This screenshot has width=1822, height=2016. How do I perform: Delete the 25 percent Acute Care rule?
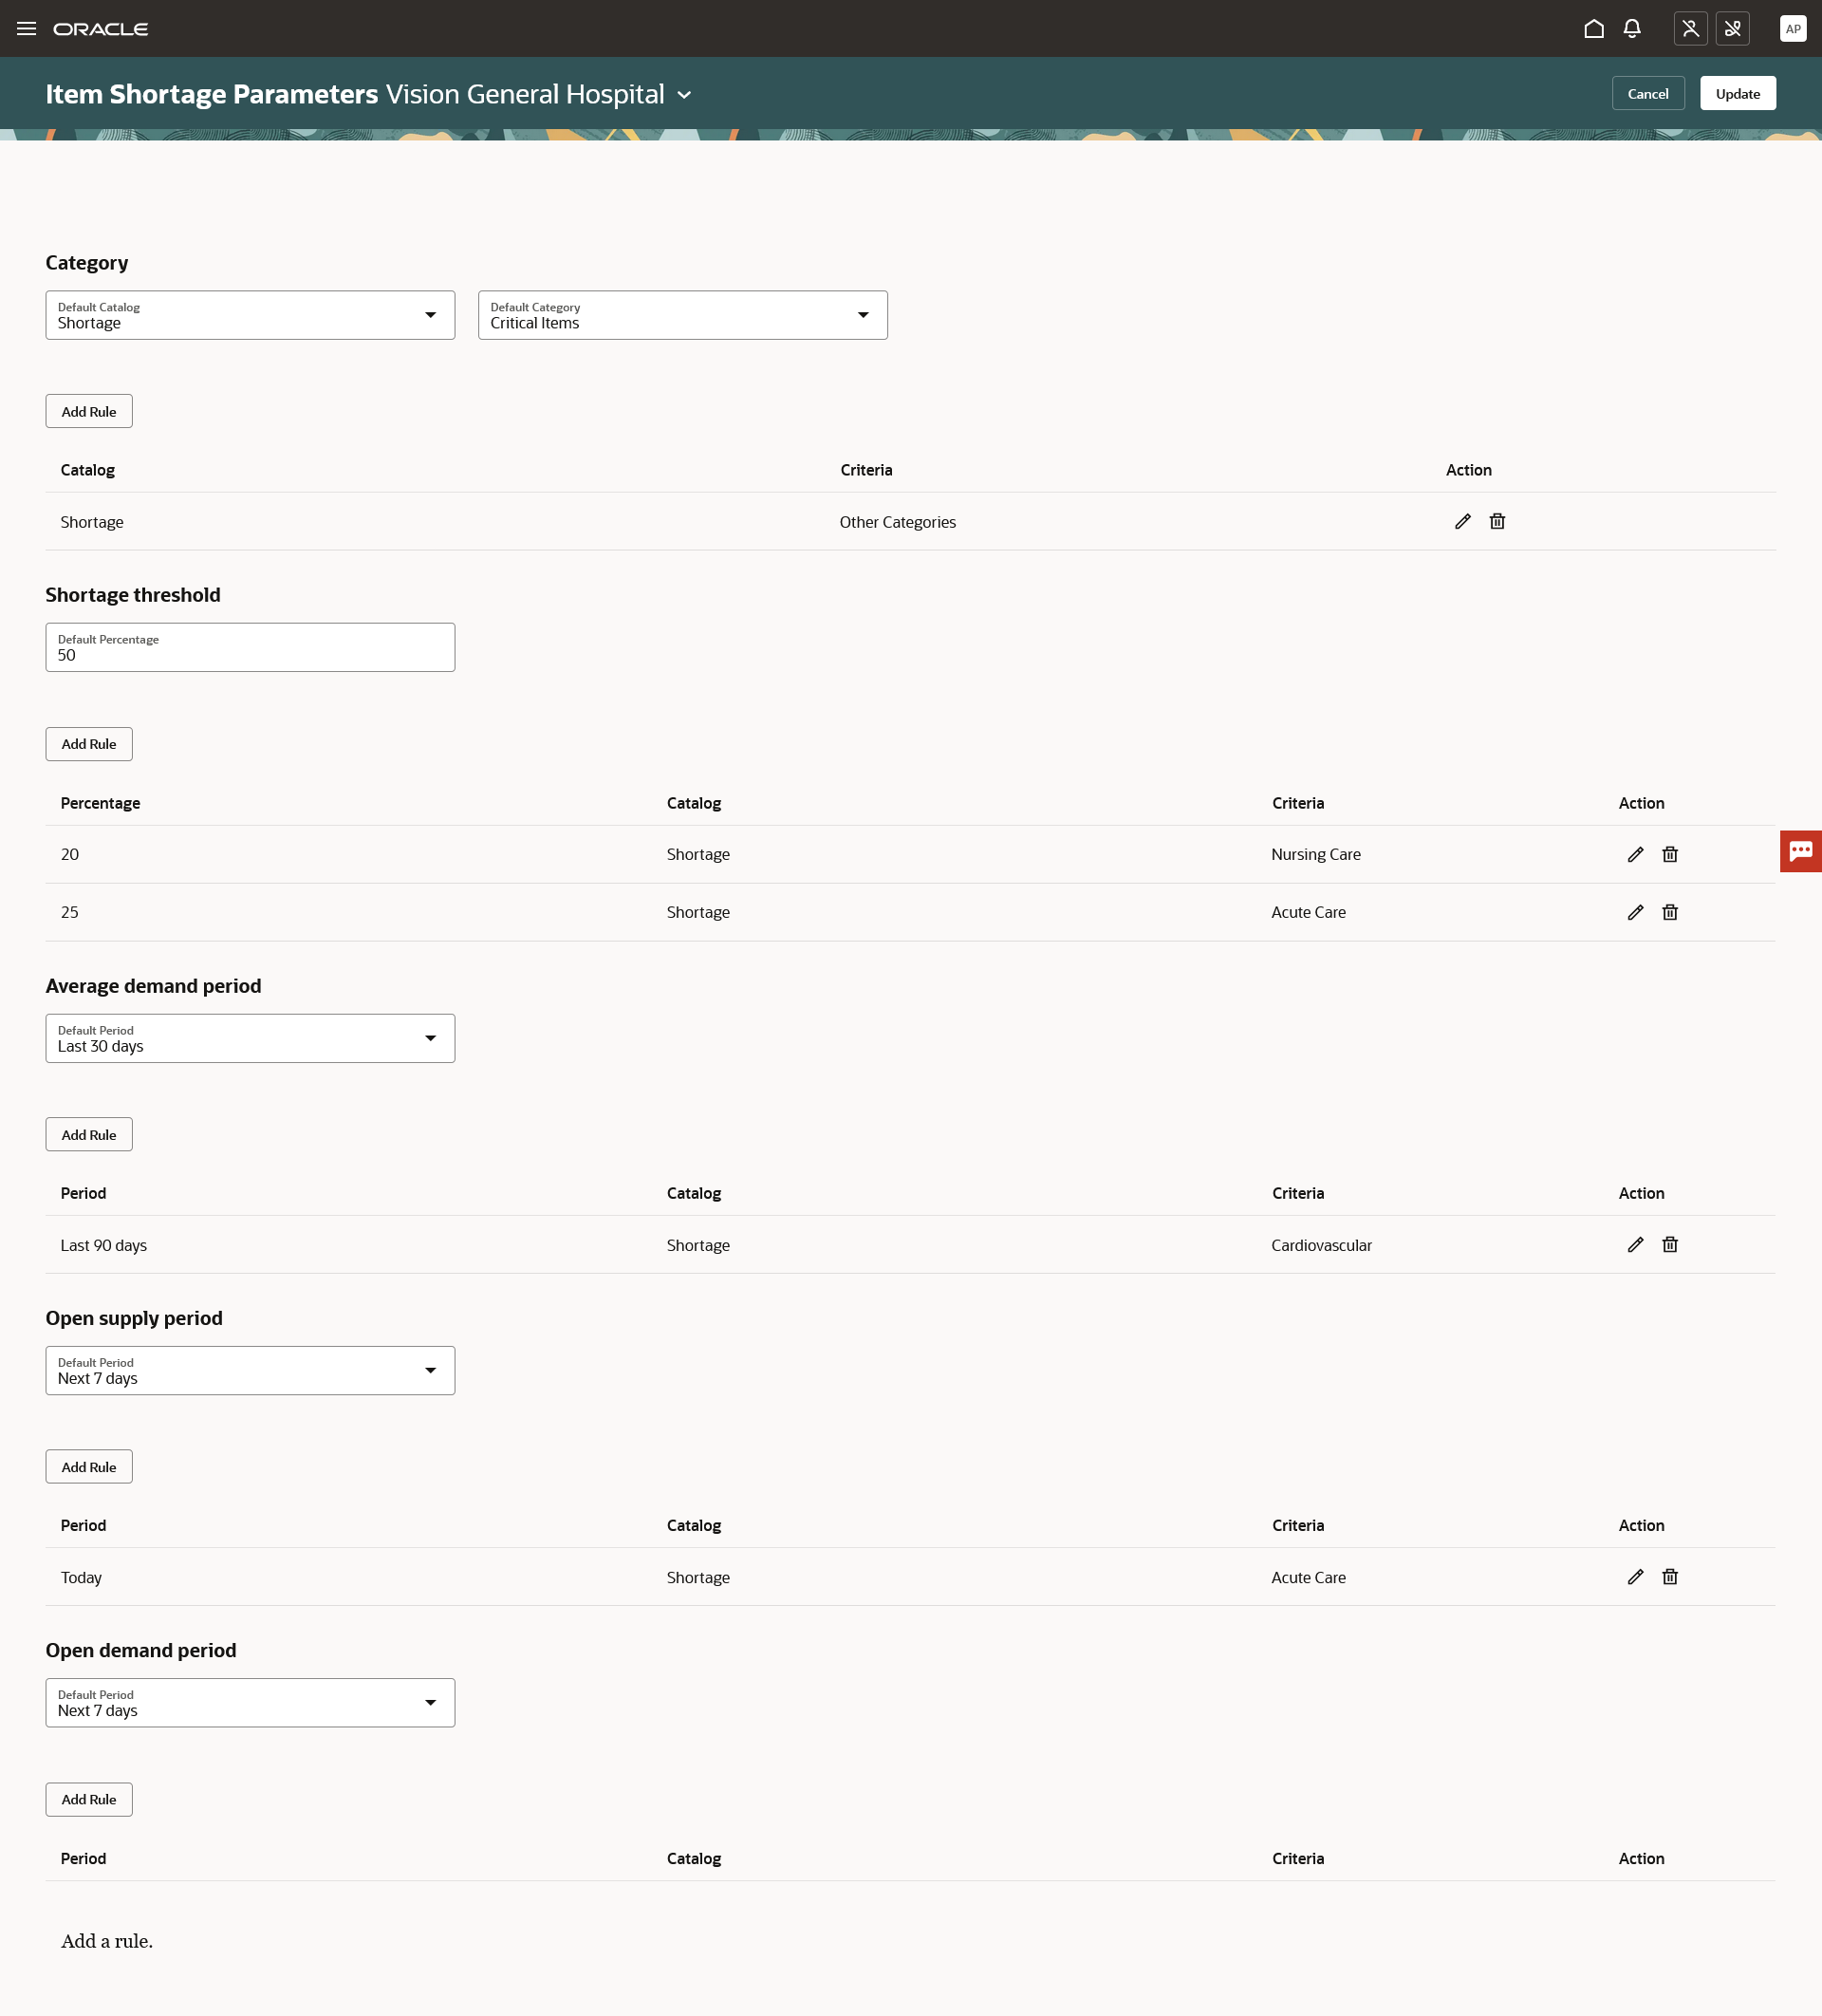pyautogui.click(x=1670, y=912)
